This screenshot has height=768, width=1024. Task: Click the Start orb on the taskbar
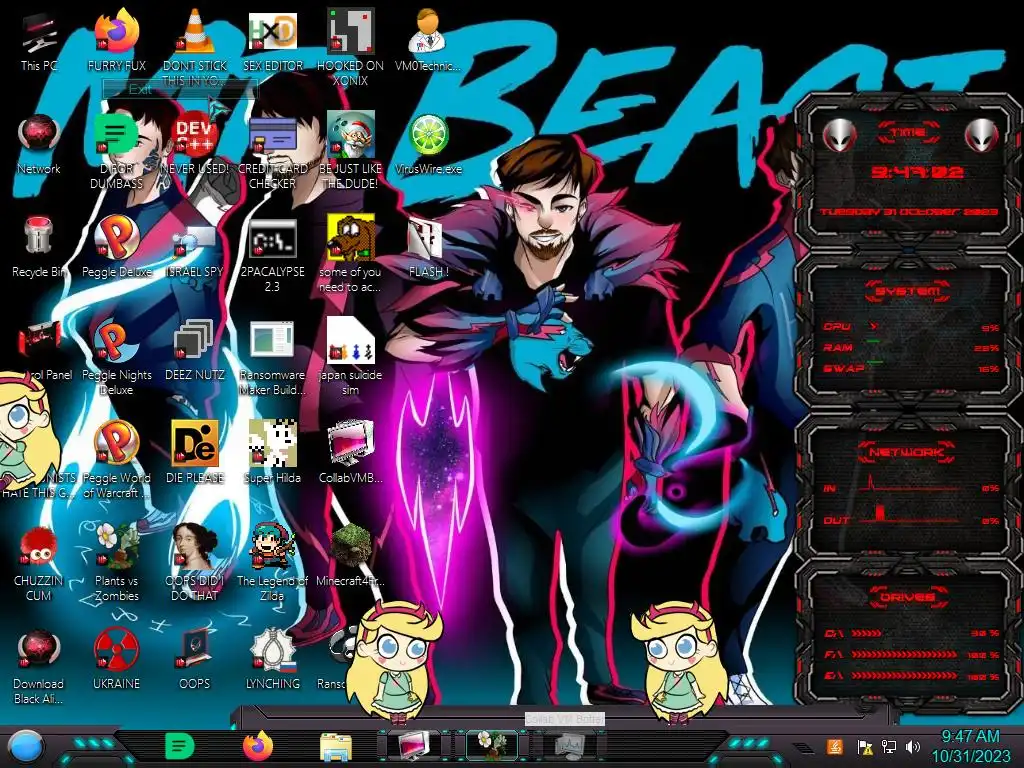coord(25,746)
